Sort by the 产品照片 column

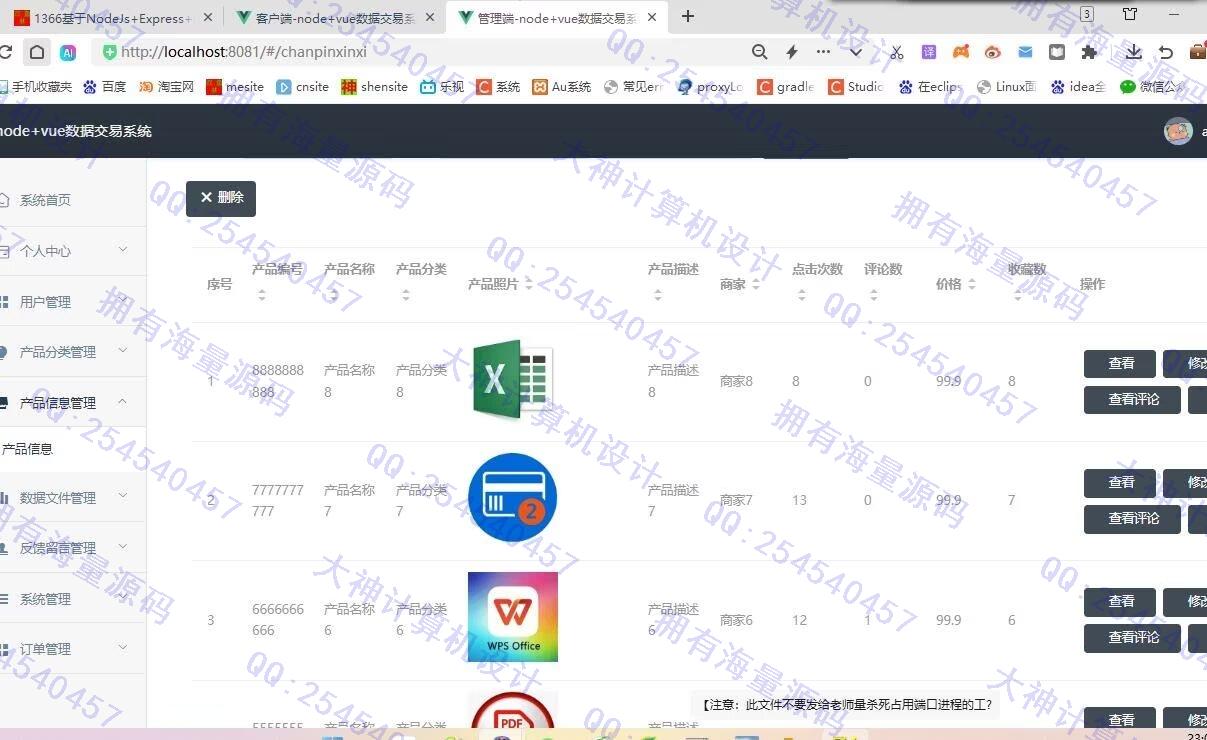coord(528,285)
